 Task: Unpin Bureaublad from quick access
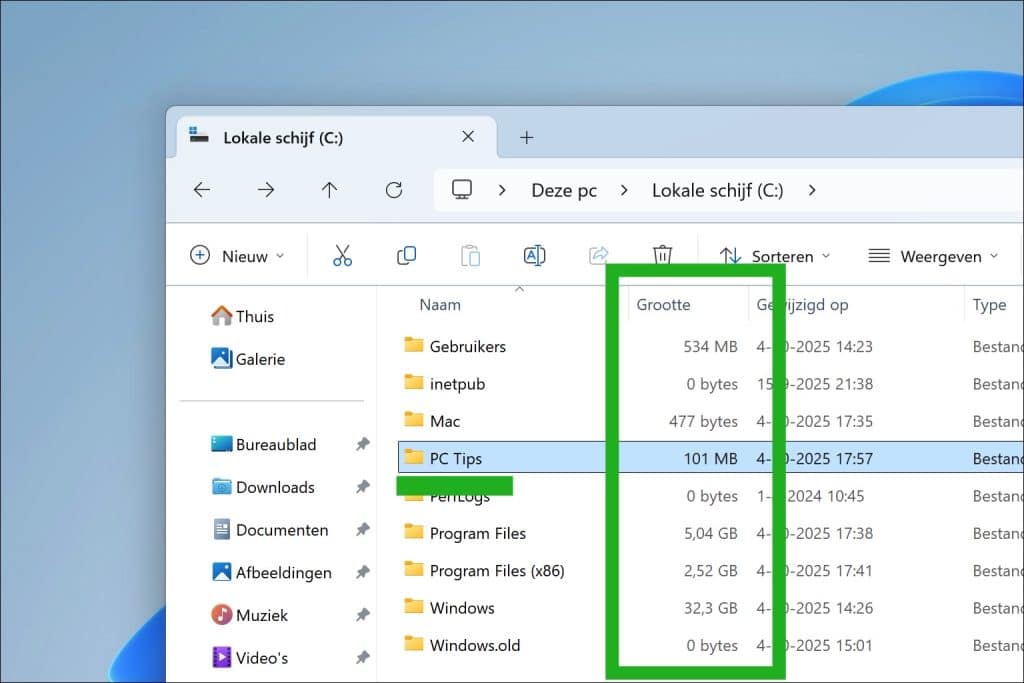362,445
